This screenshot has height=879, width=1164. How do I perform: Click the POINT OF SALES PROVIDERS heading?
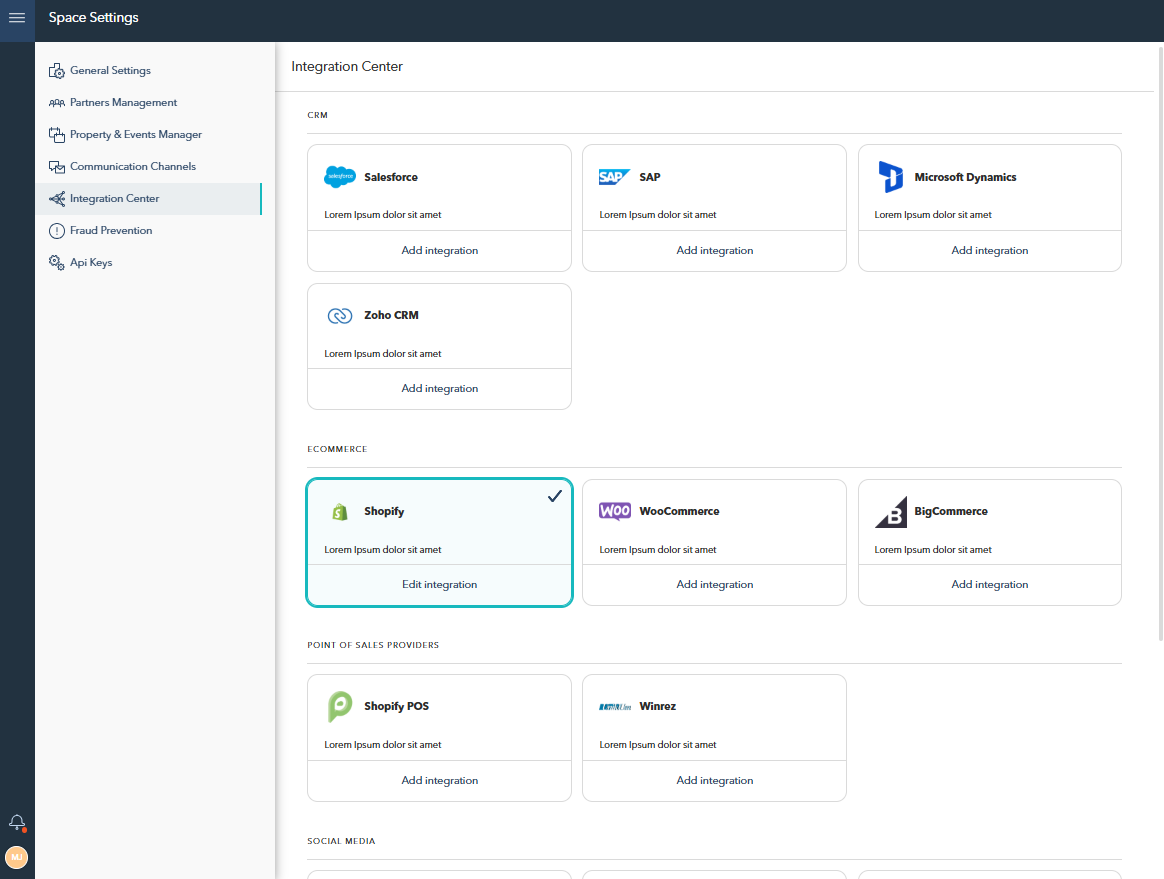[x=373, y=645]
